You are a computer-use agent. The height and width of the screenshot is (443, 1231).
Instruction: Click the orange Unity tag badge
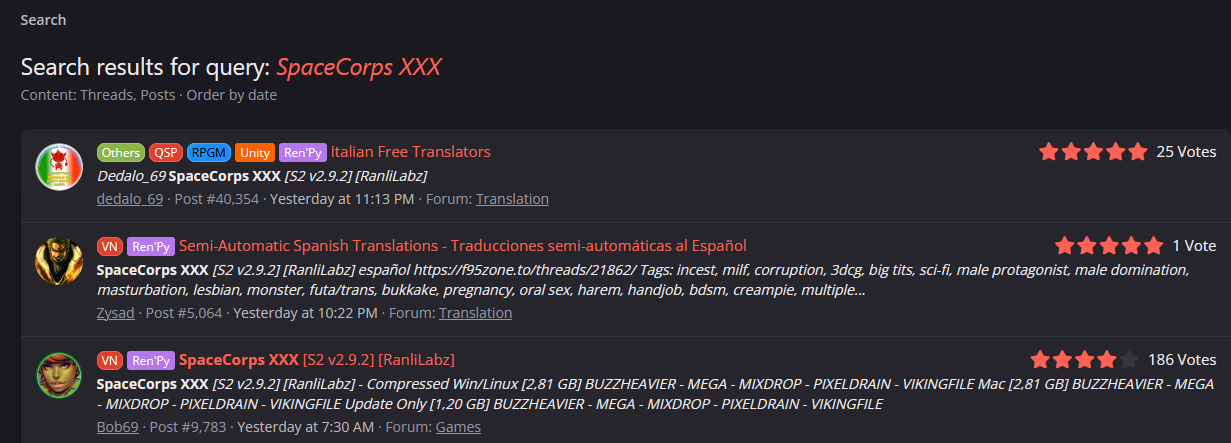pyautogui.click(x=255, y=152)
